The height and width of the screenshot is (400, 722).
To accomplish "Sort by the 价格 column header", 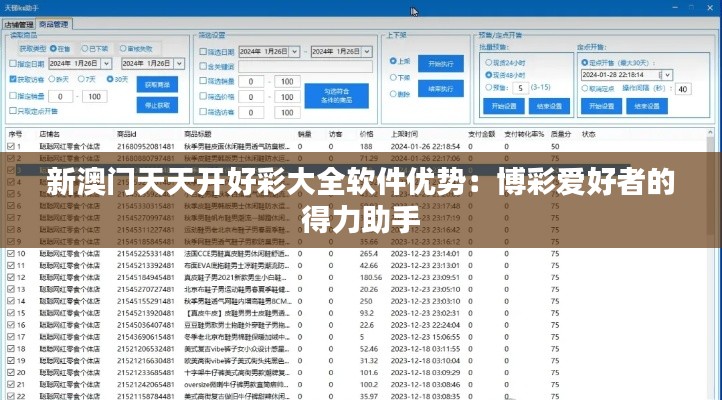I will click(366, 134).
